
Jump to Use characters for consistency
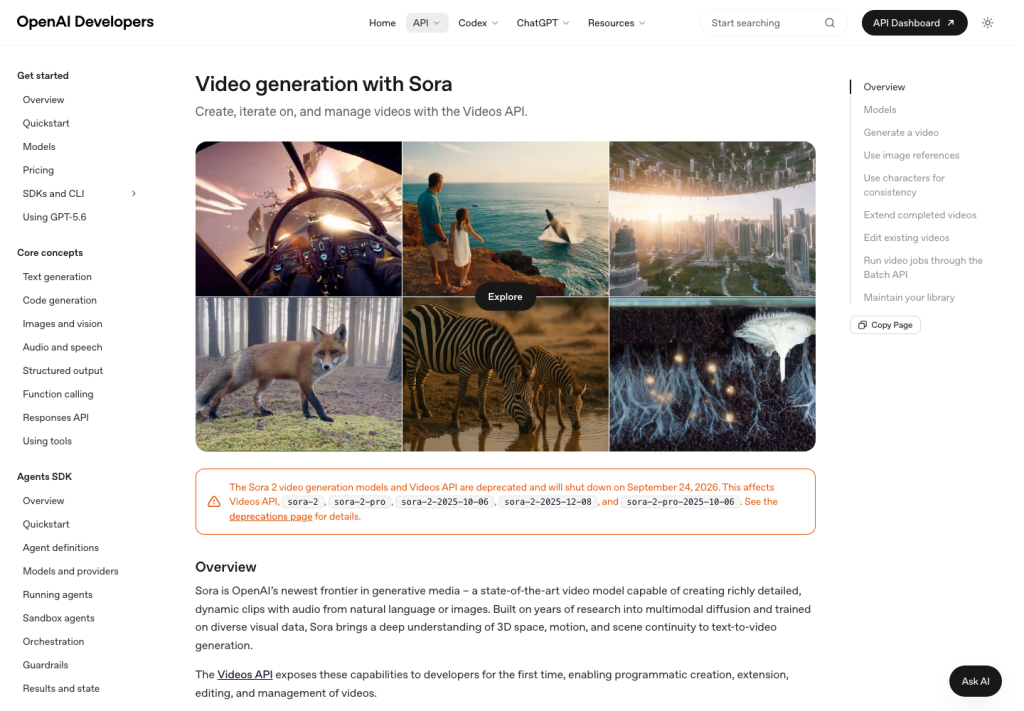[x=904, y=185]
